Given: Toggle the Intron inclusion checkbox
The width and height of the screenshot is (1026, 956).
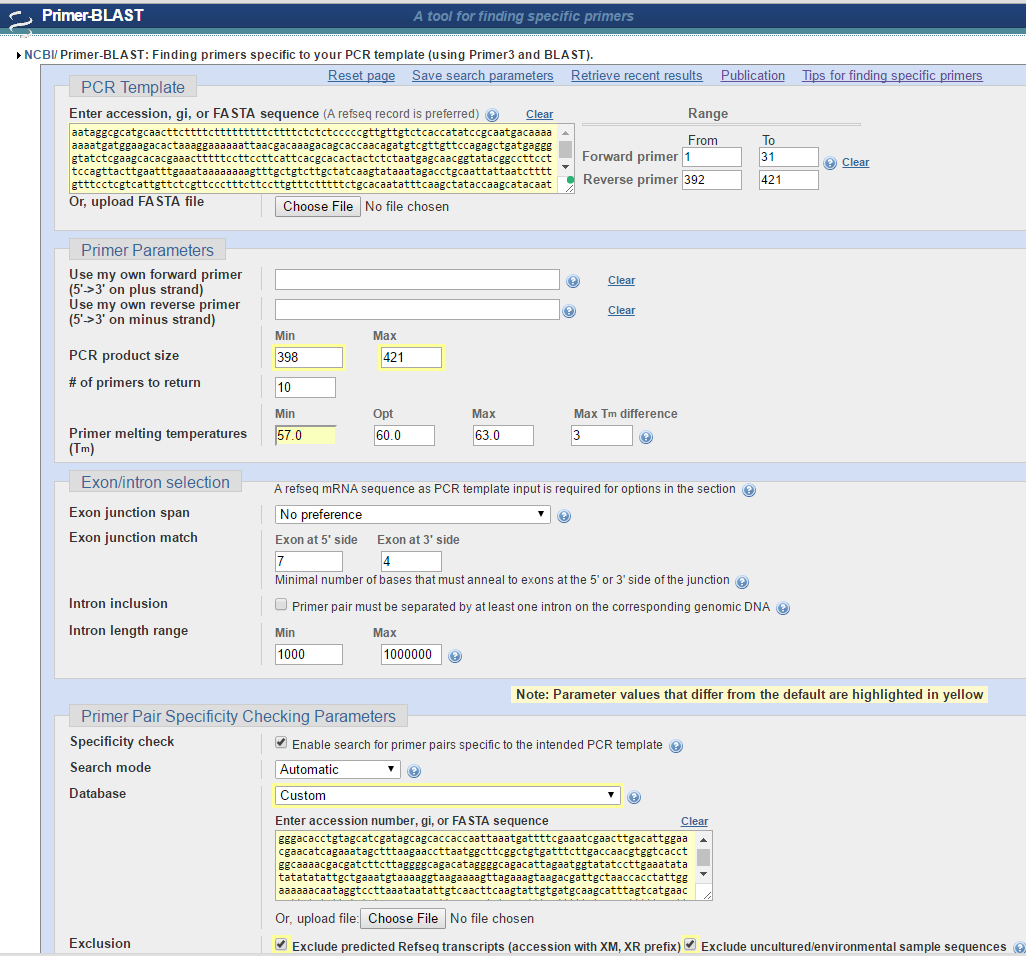Looking at the screenshot, I should coord(282,605).
